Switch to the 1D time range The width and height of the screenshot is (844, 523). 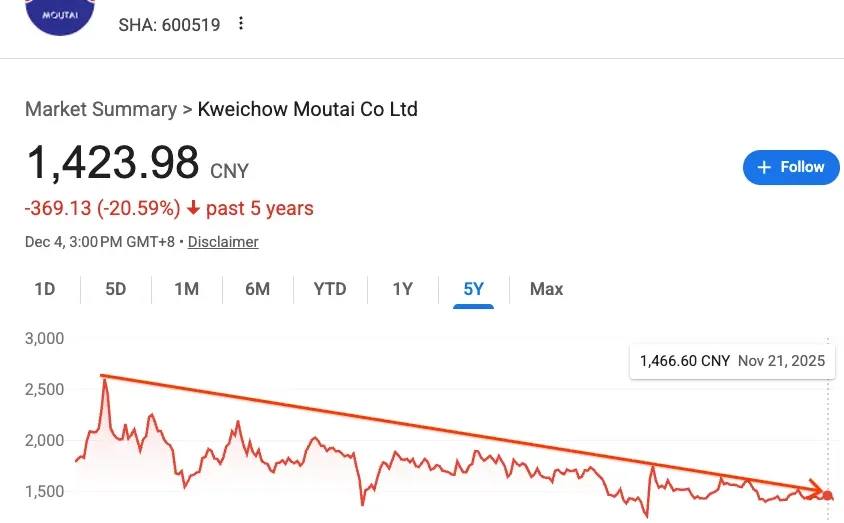click(45, 289)
